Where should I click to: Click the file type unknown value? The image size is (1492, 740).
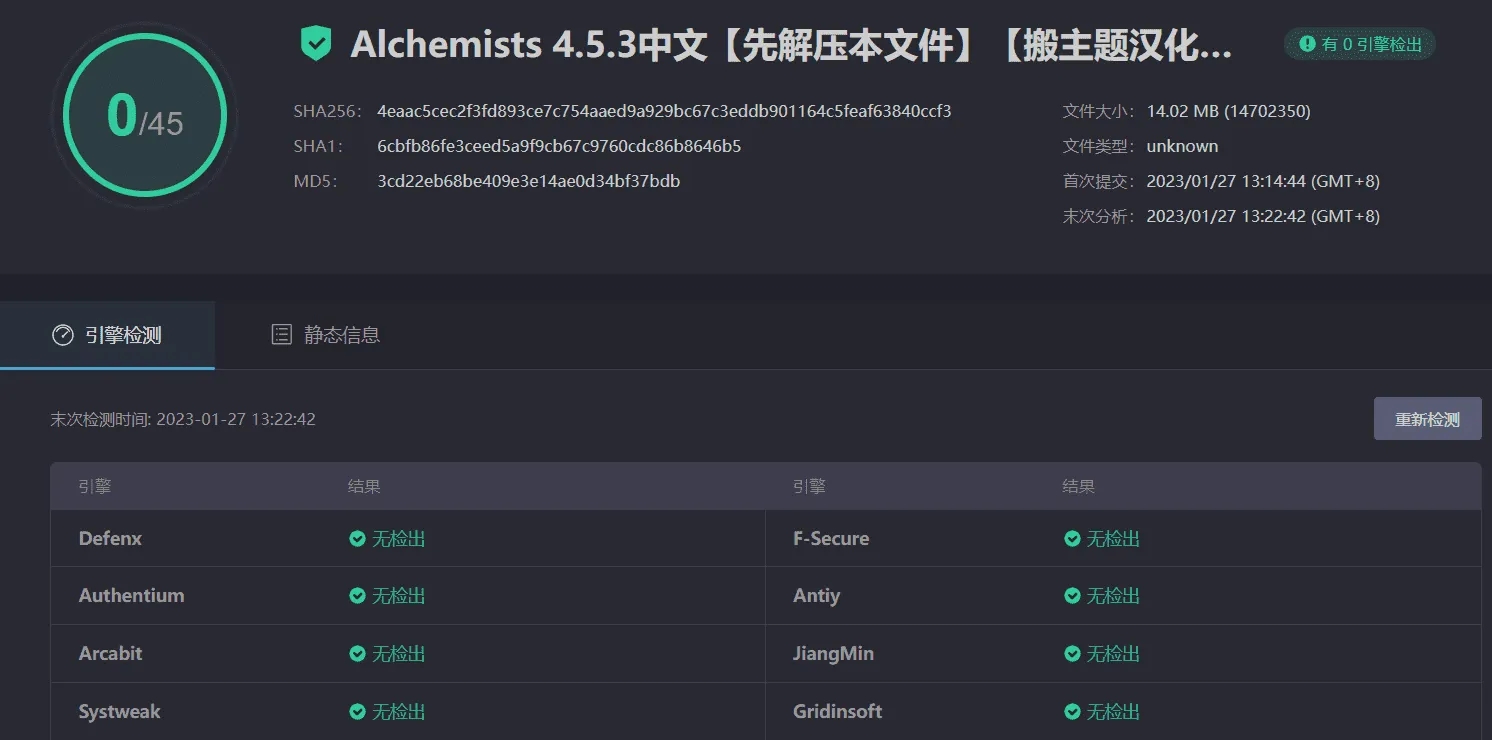click(1182, 146)
